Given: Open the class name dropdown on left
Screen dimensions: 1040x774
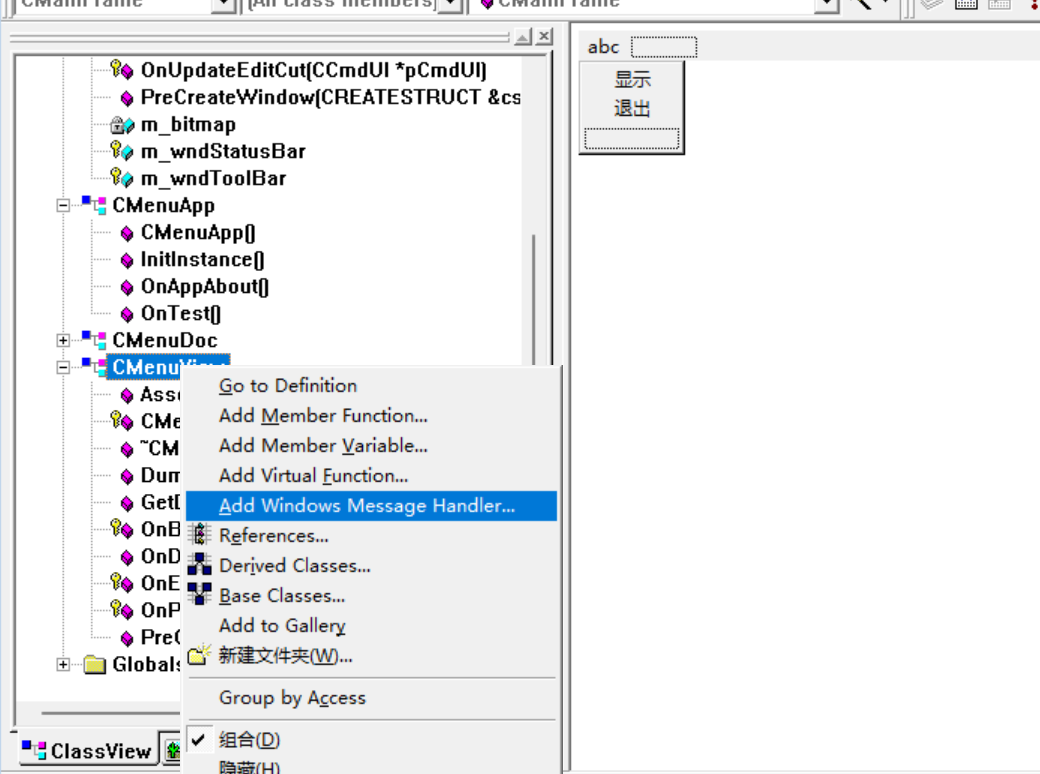Looking at the screenshot, I should click(x=224, y=4).
